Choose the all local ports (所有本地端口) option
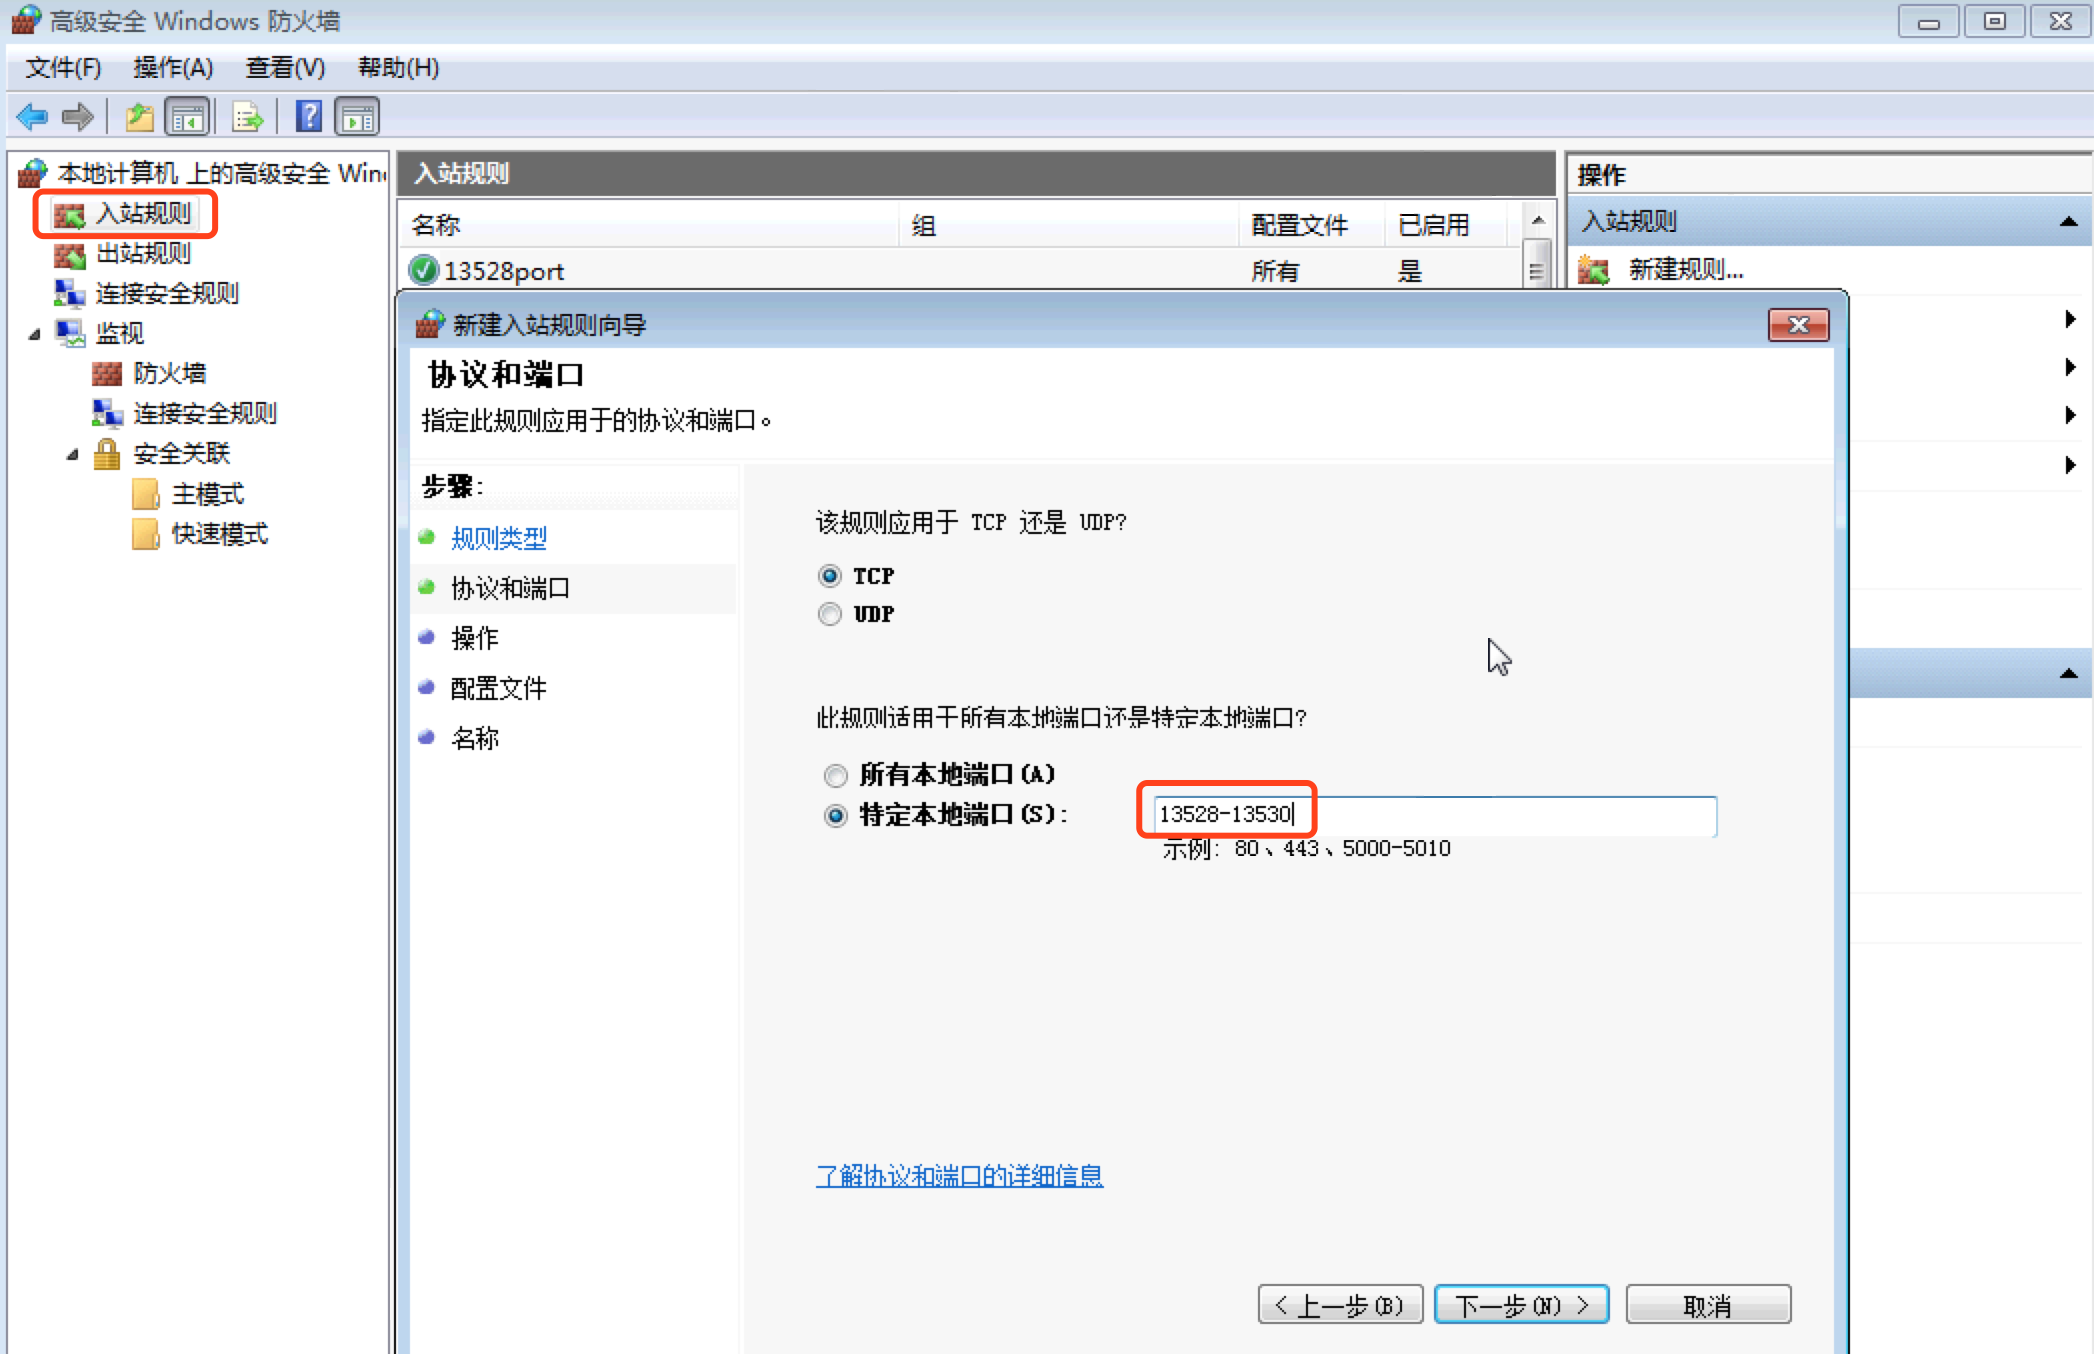 (836, 775)
